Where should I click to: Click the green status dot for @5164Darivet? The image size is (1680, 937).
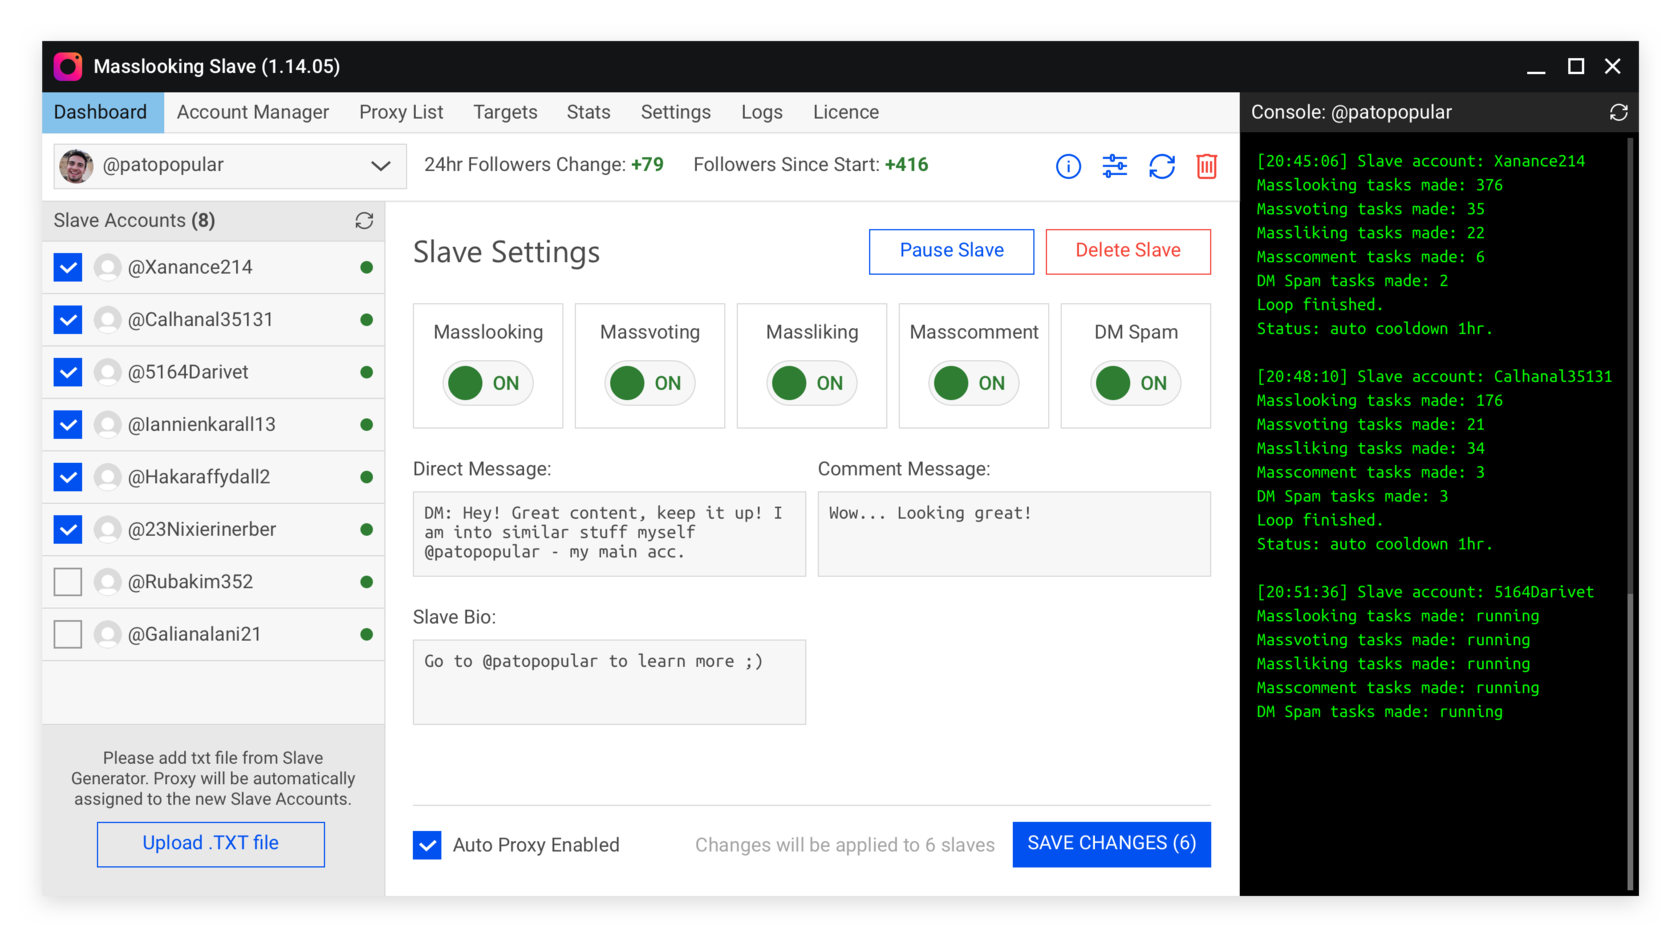tap(367, 373)
